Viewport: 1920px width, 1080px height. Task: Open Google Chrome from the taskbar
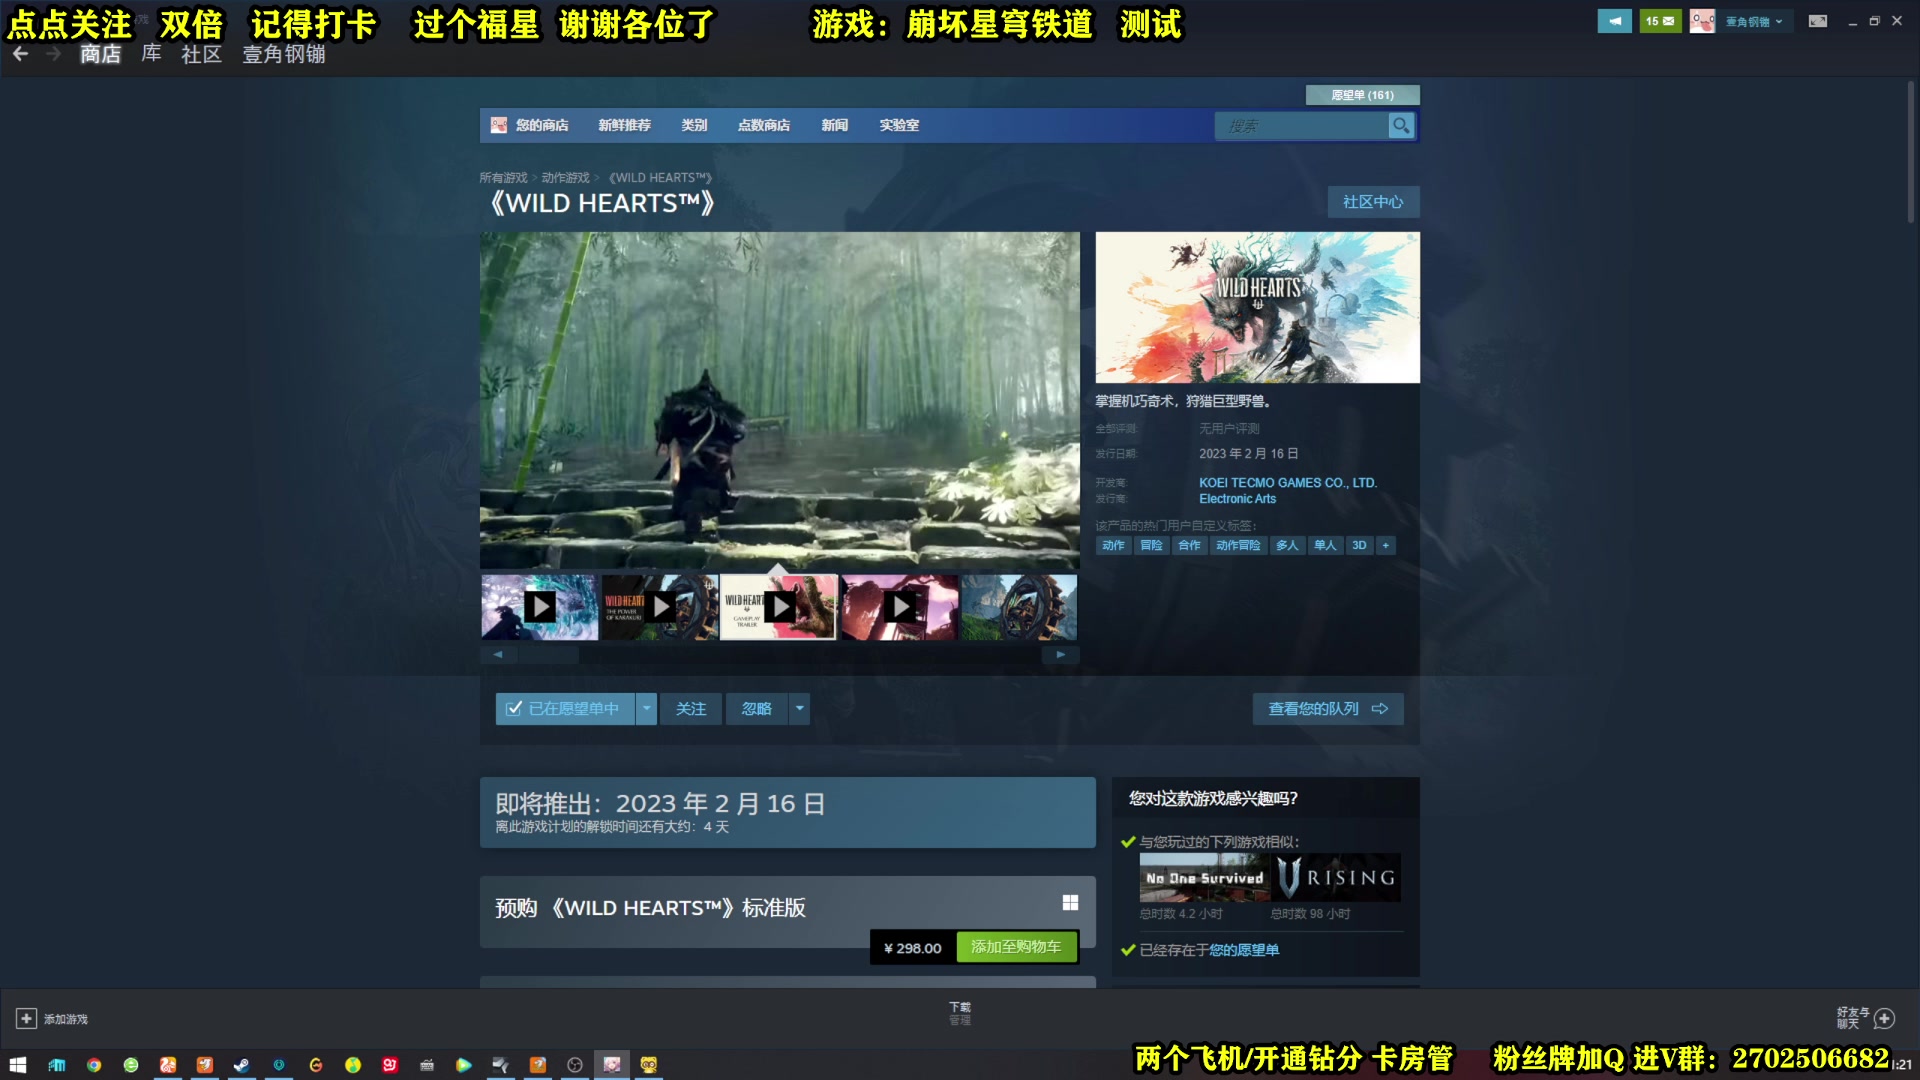(96, 1065)
